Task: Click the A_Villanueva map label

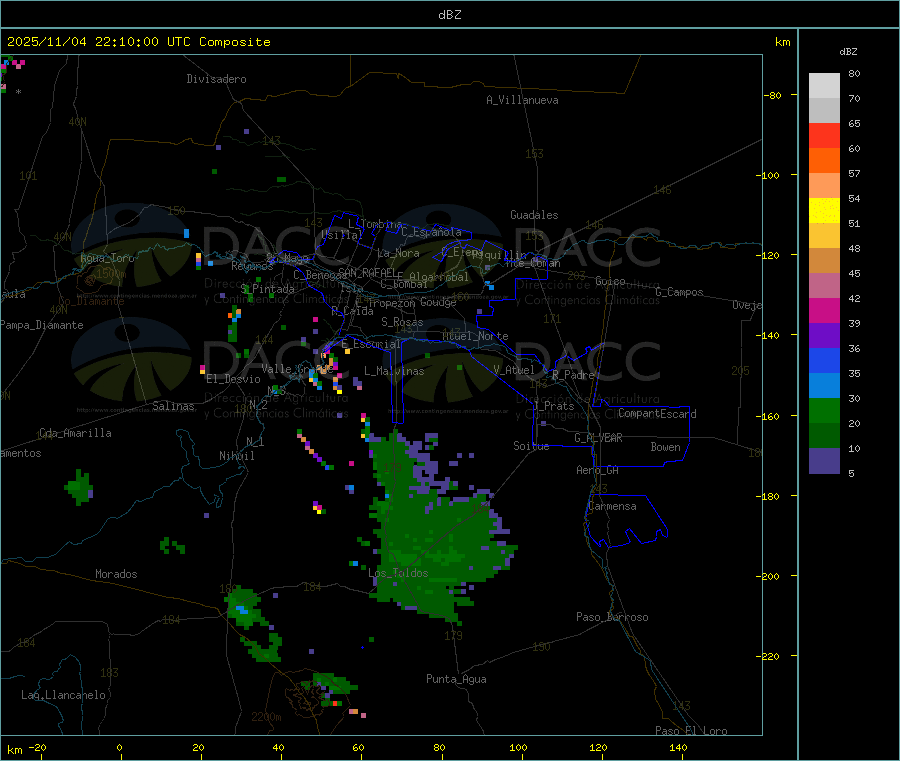Action: click(522, 100)
